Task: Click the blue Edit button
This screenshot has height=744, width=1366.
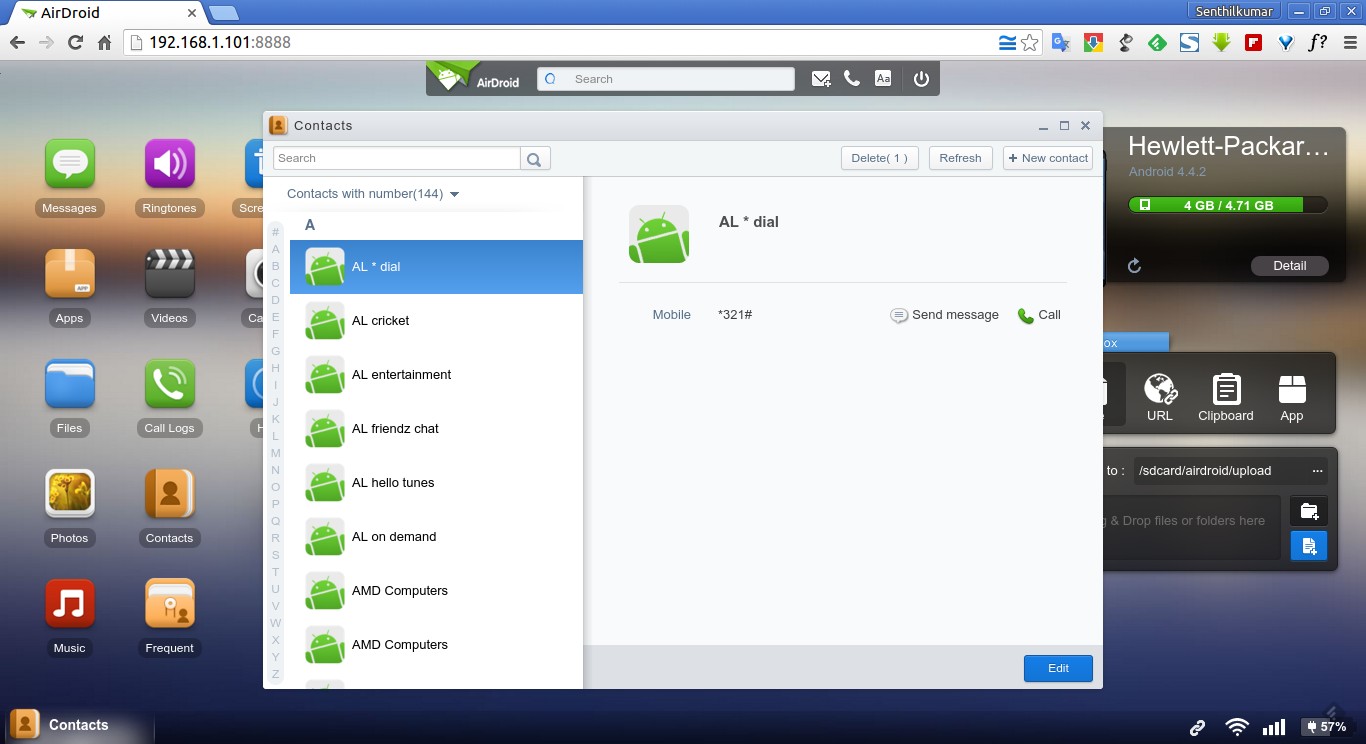Action: [1058, 668]
